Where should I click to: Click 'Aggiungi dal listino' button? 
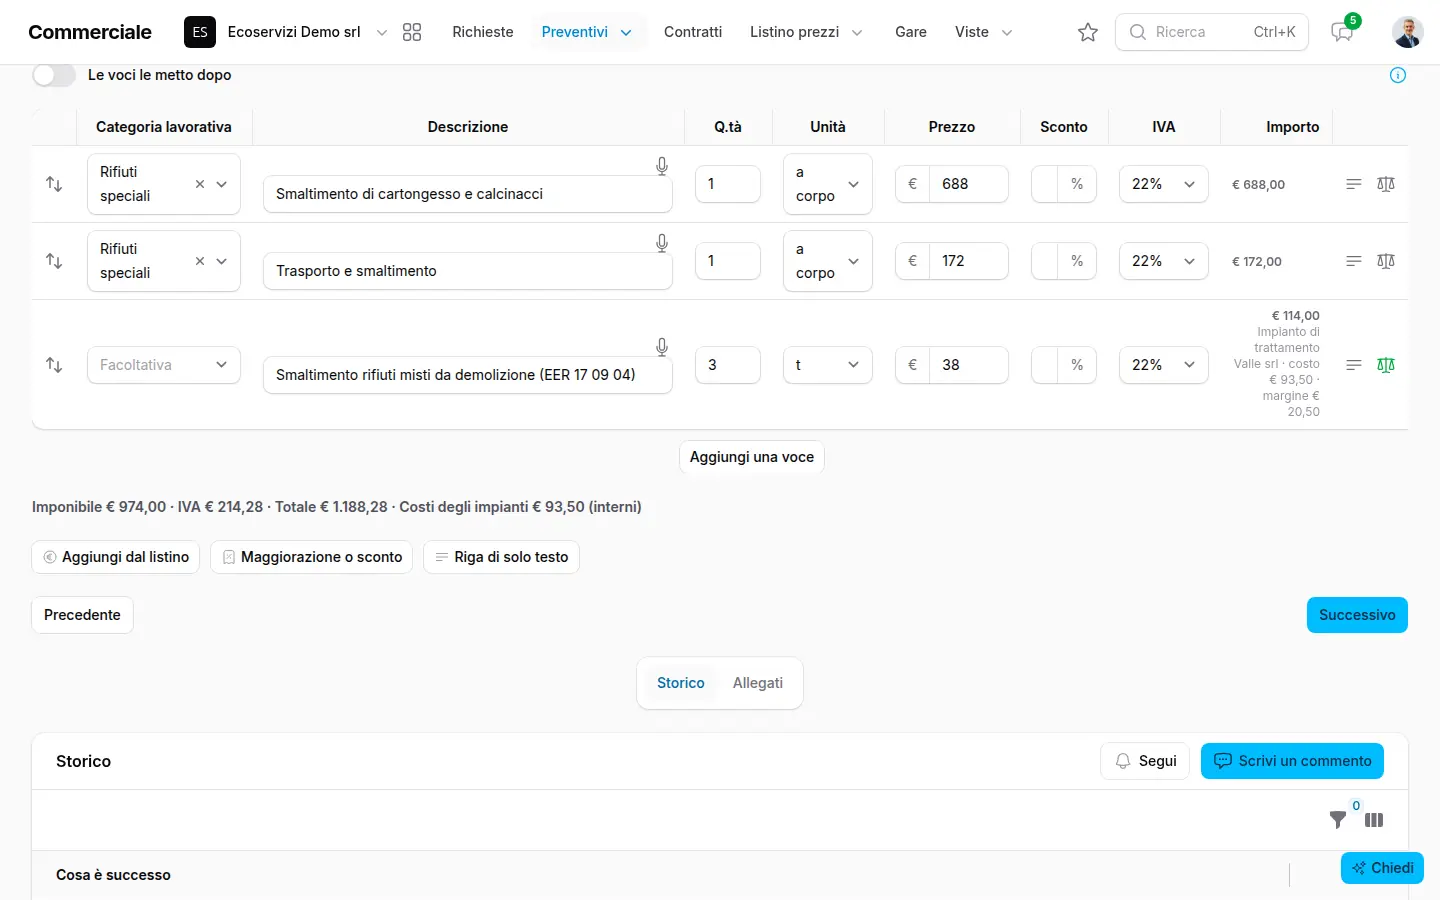pyautogui.click(x=116, y=557)
